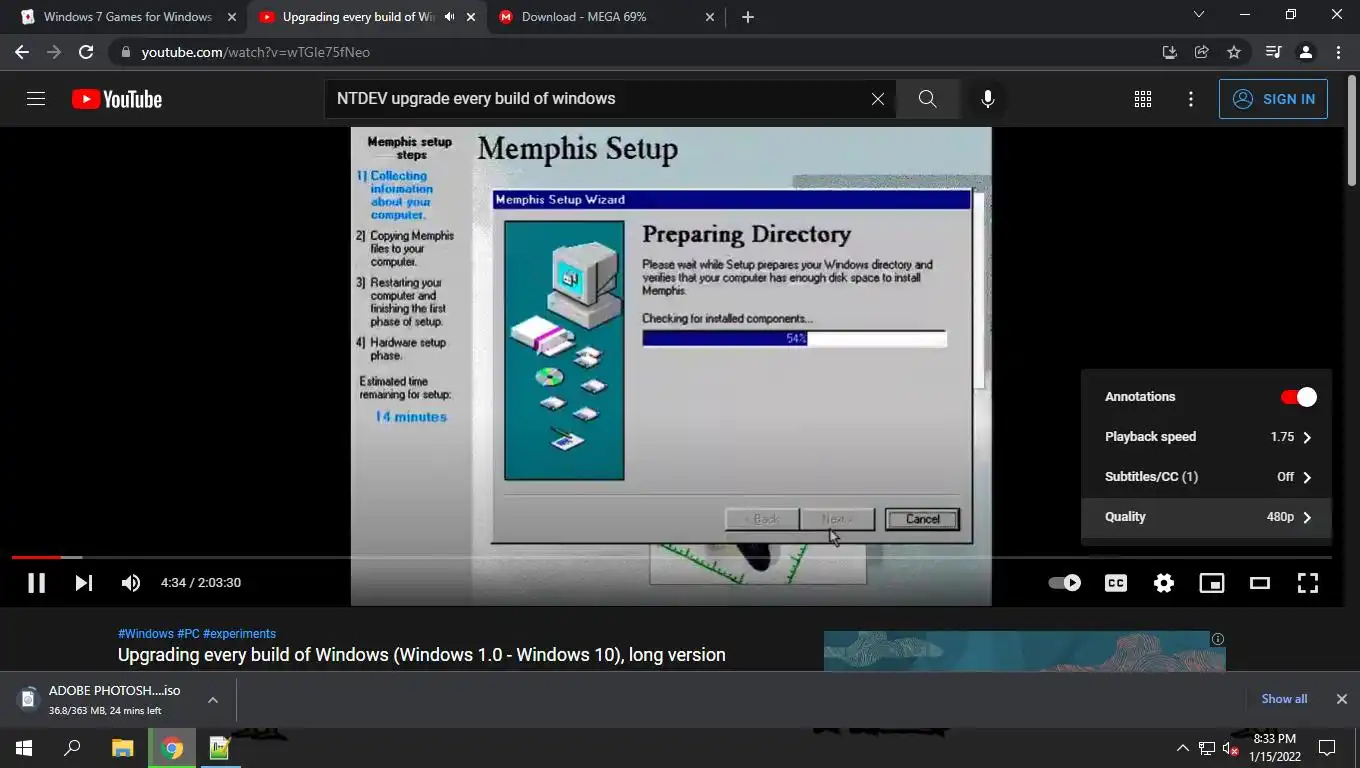Open media controls icon in Chrome toolbar
Screen dimensions: 1360x768
coord(1273,52)
